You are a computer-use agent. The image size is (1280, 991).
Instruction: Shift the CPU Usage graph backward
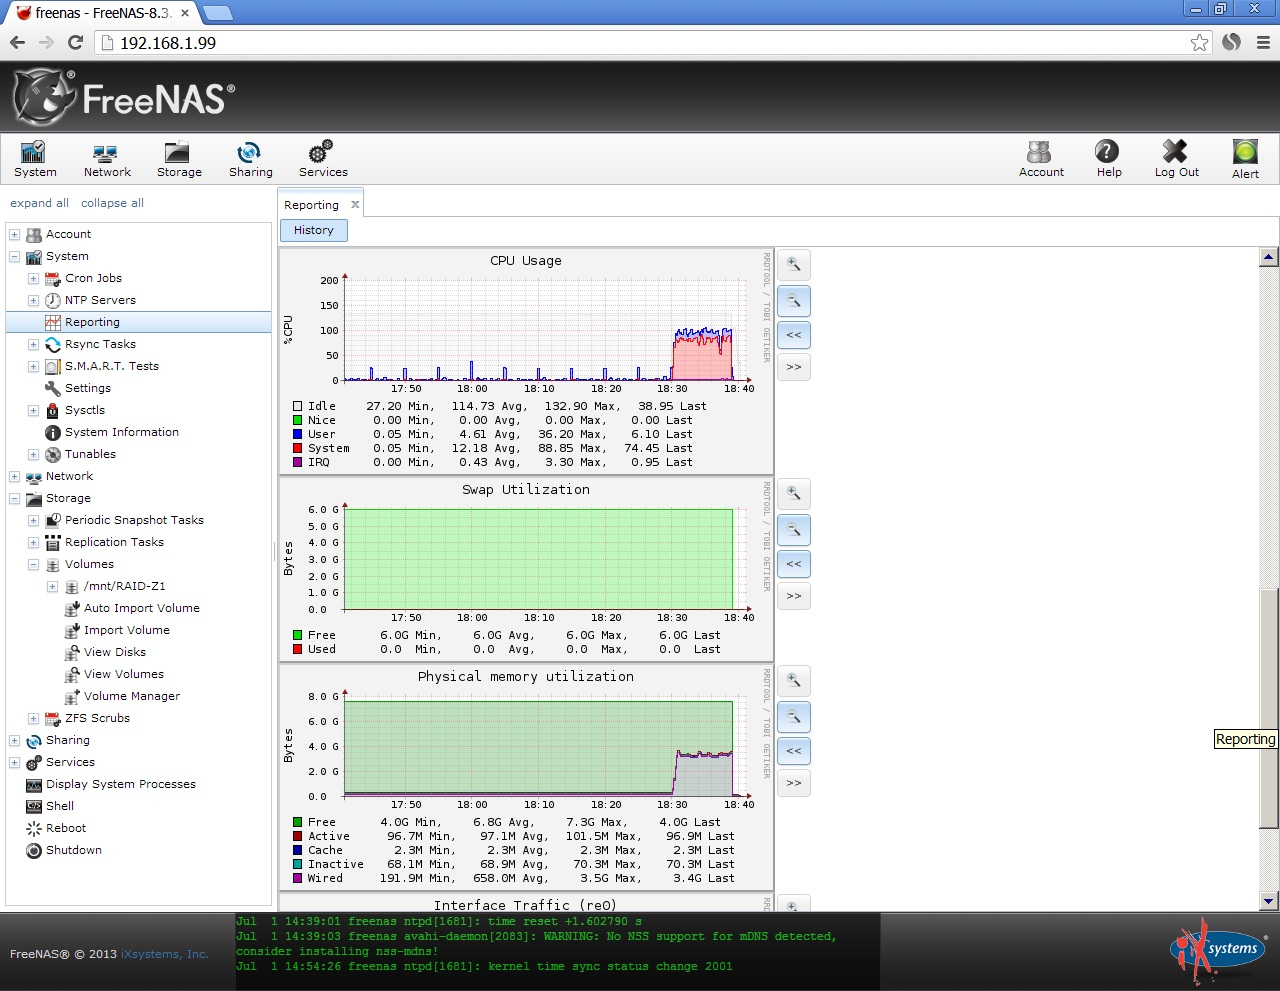pyautogui.click(x=793, y=335)
